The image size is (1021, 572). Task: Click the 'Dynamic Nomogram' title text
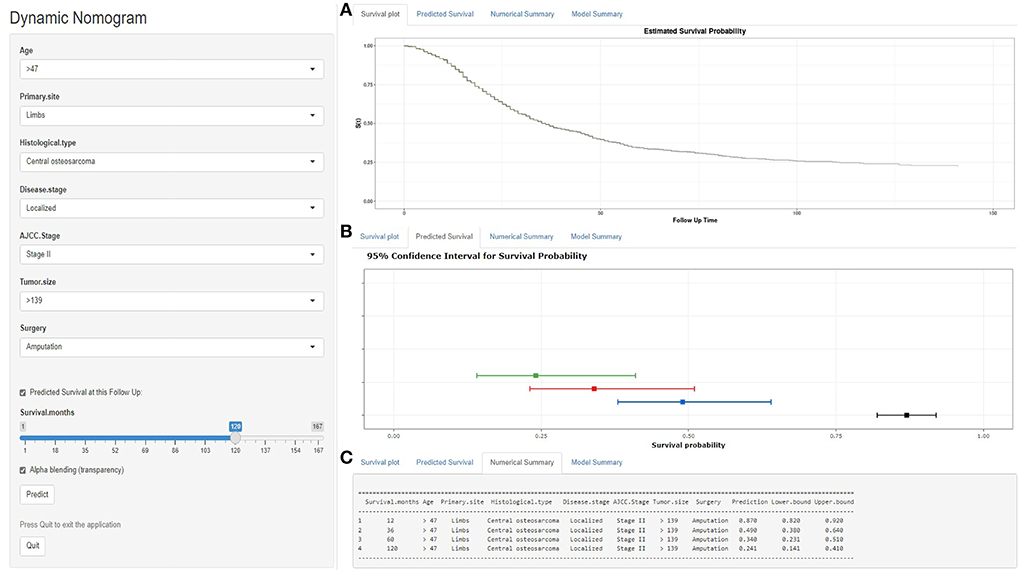click(x=78, y=18)
